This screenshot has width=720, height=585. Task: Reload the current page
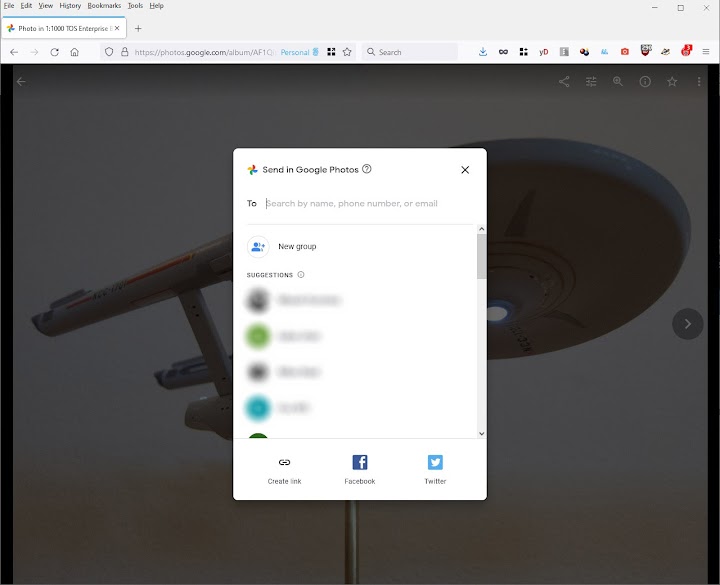coord(54,52)
